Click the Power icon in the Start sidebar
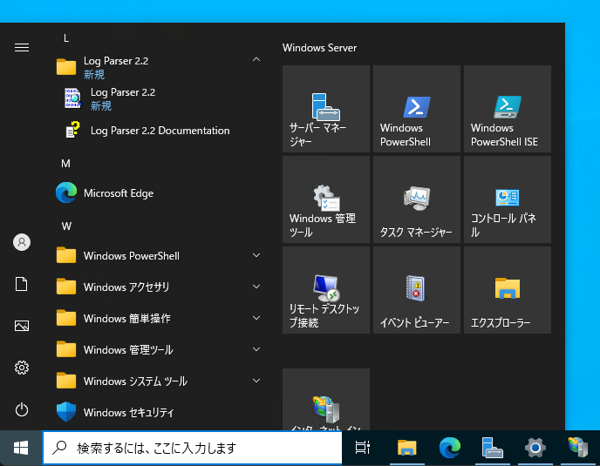Viewport: 600px width, 466px height. click(x=22, y=409)
